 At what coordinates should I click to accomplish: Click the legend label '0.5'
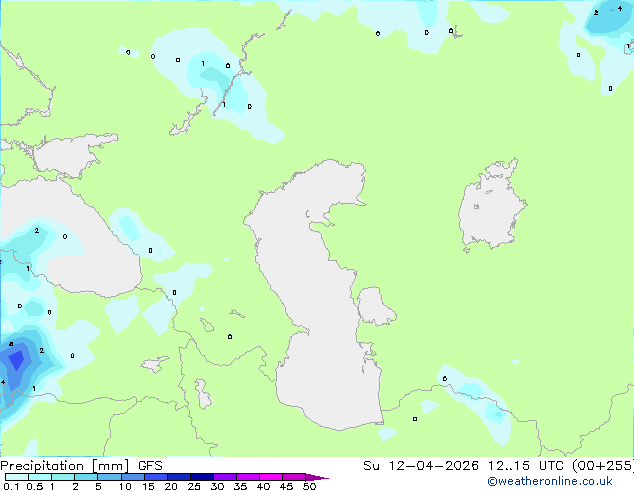[35, 486]
